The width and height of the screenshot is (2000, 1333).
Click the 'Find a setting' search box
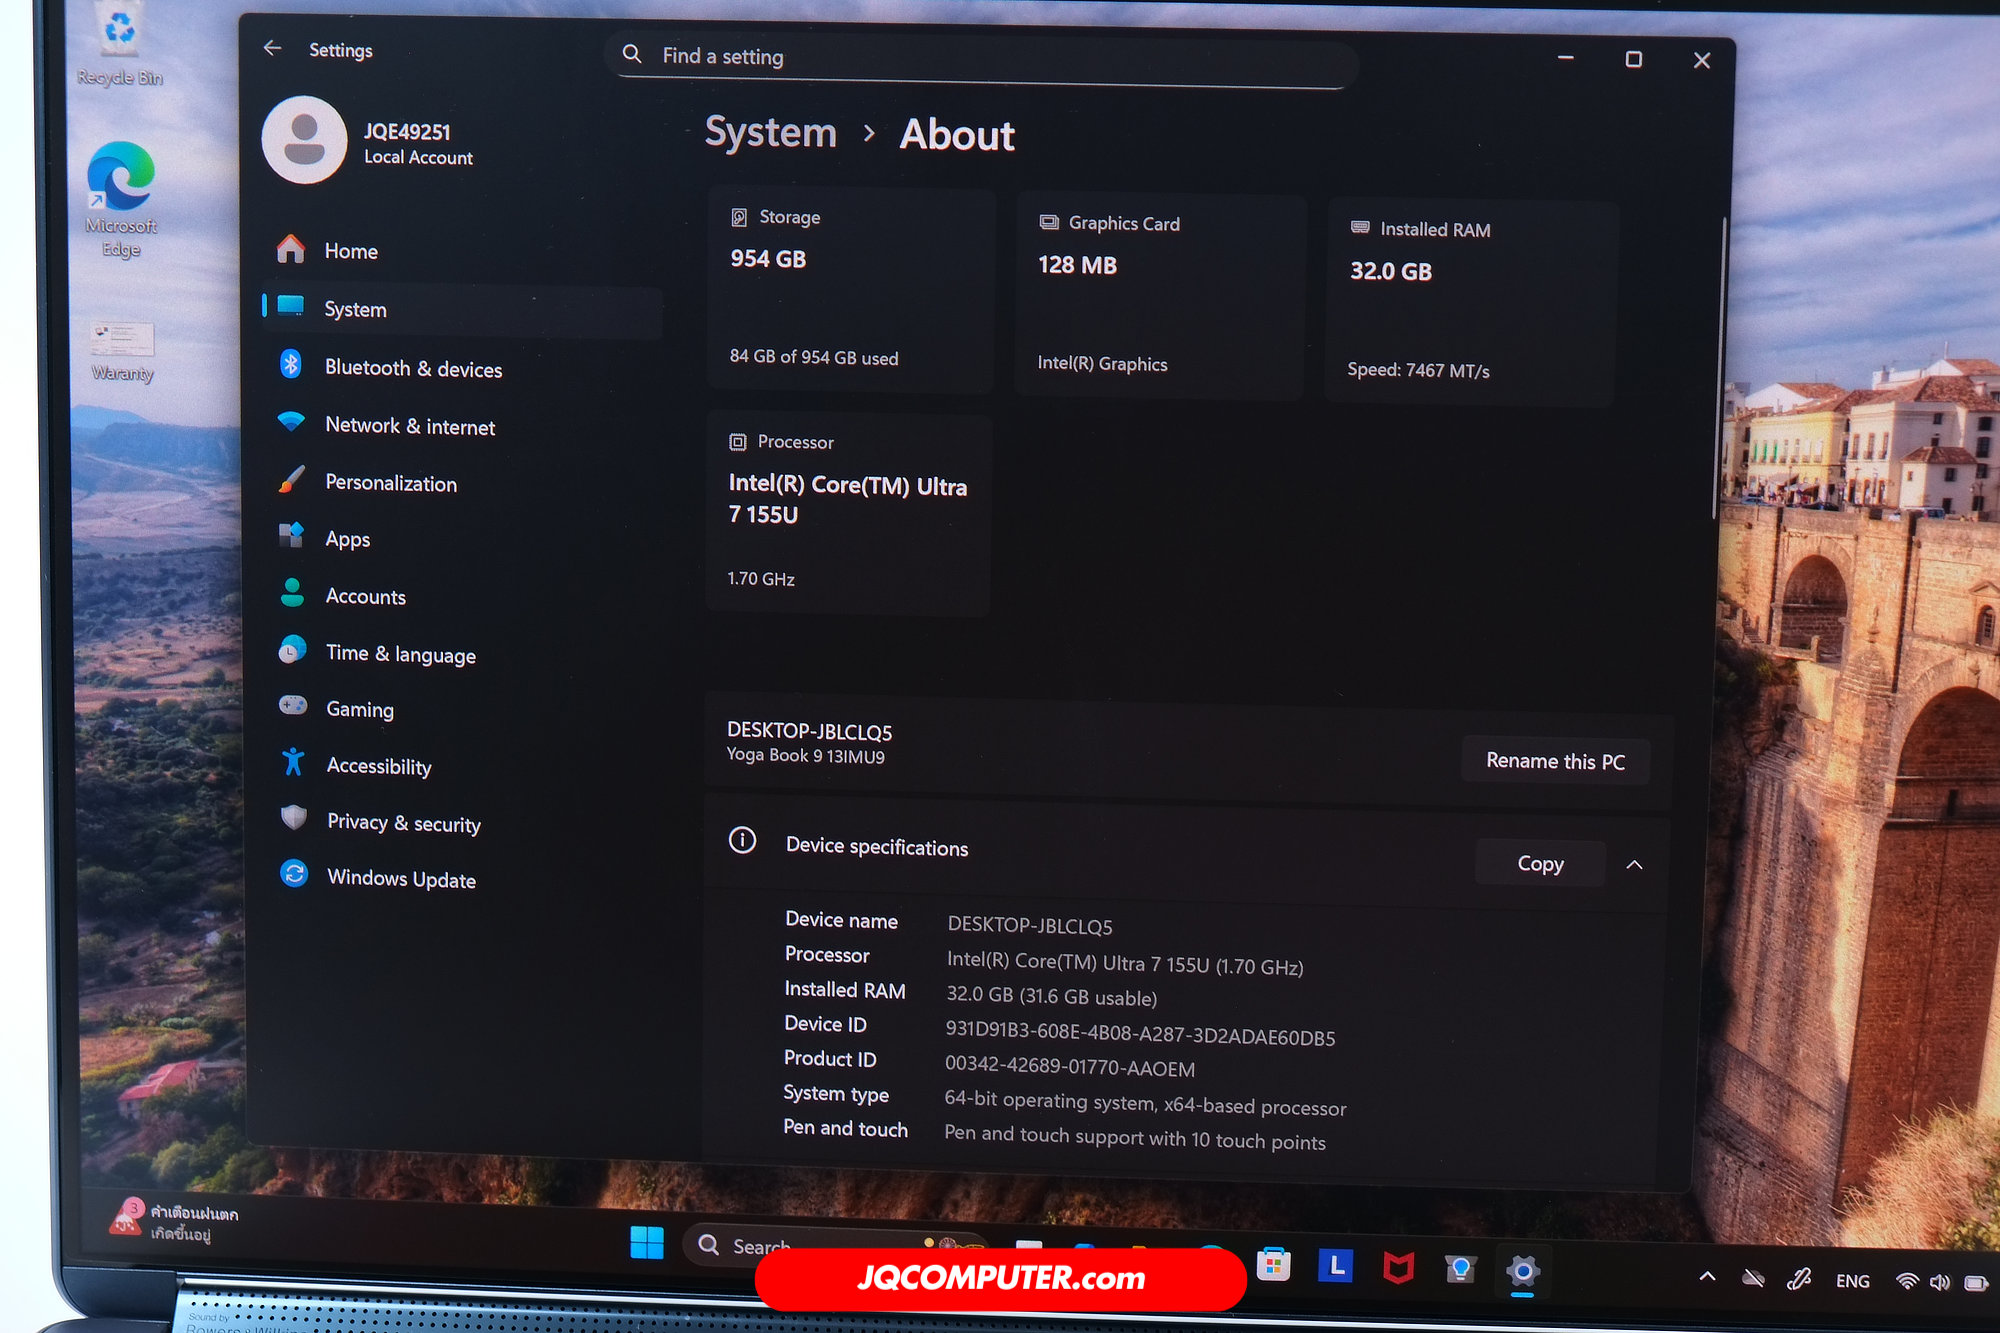pyautogui.click(x=980, y=58)
